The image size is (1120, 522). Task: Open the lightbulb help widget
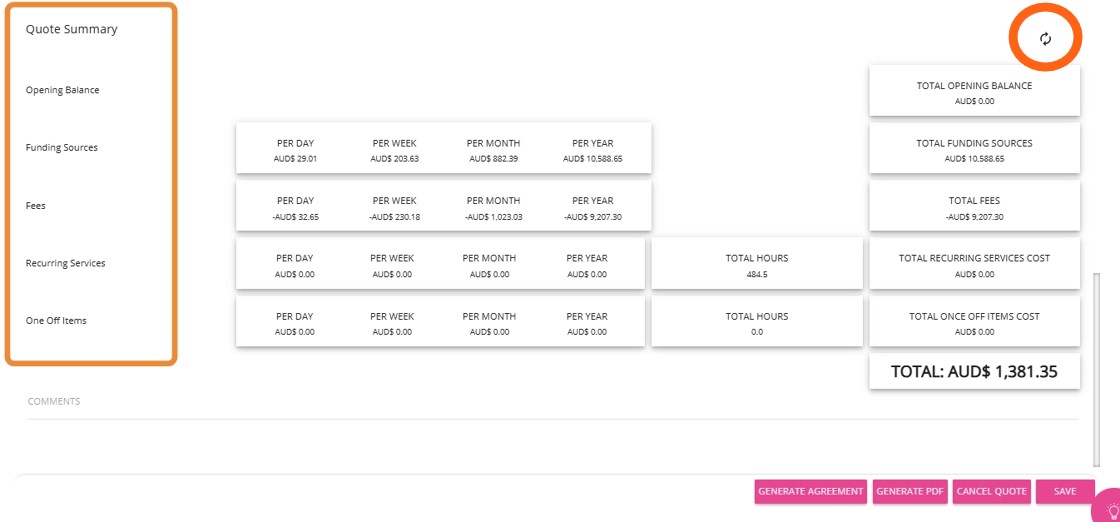[1109, 509]
